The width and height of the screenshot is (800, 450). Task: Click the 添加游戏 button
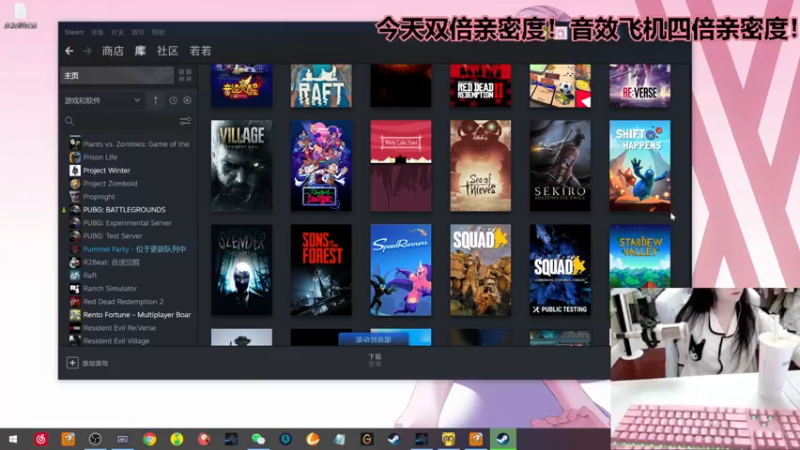click(x=88, y=363)
